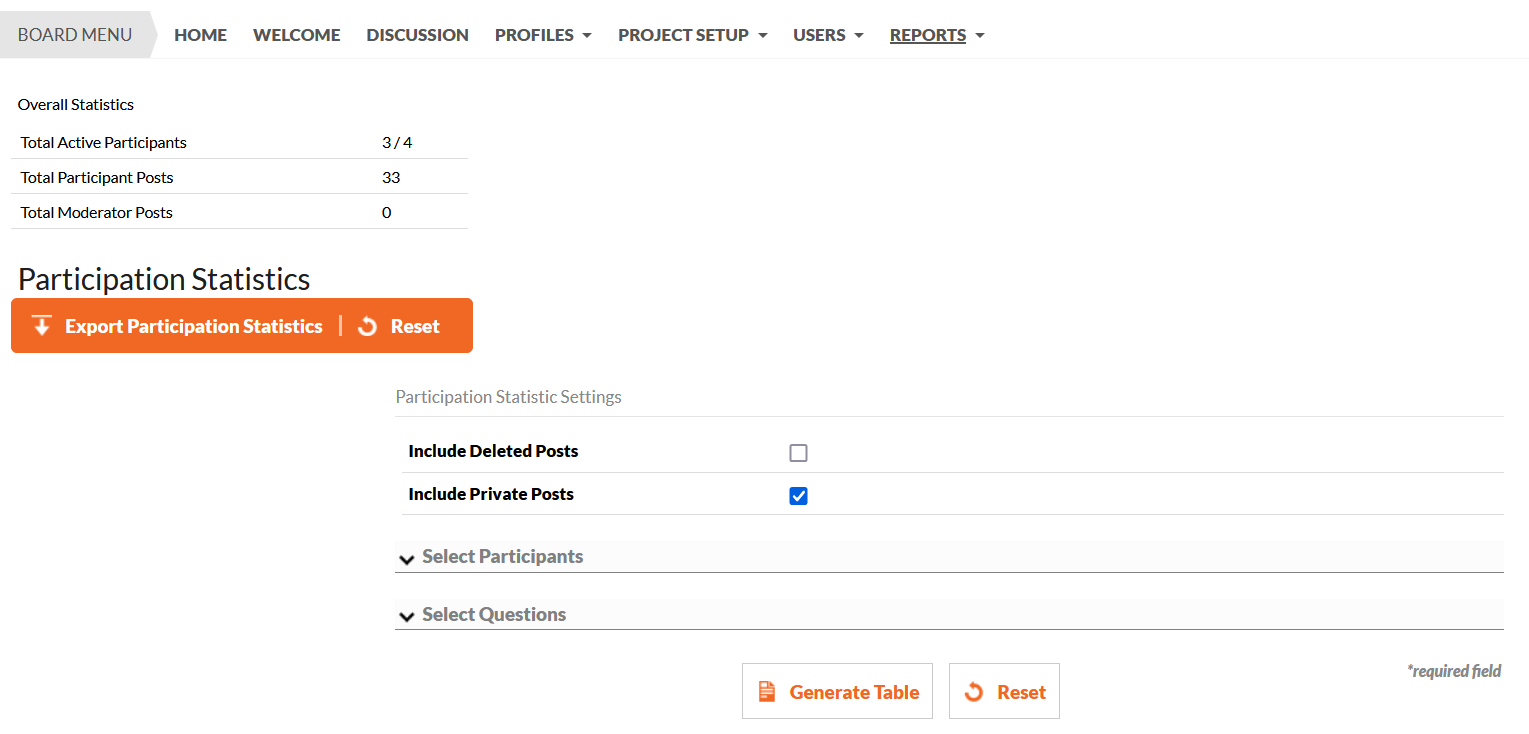The width and height of the screenshot is (1529, 734).
Task: Expand the Select Questions section
Action: (949, 615)
